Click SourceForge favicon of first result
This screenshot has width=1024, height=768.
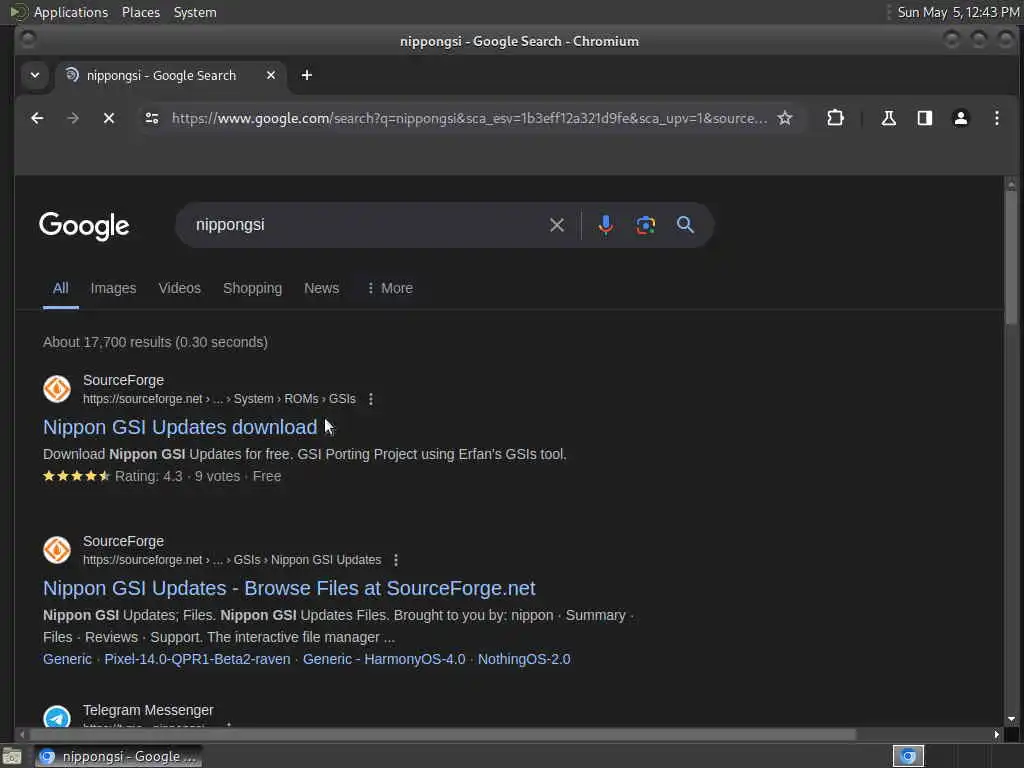pyautogui.click(x=57, y=389)
